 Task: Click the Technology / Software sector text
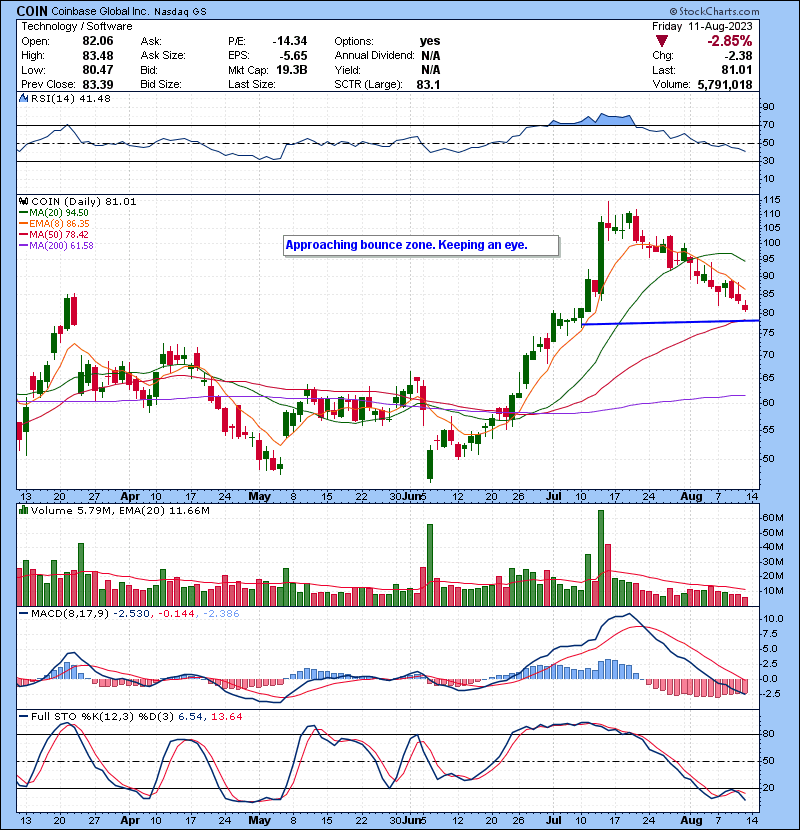pyautogui.click(x=77, y=26)
